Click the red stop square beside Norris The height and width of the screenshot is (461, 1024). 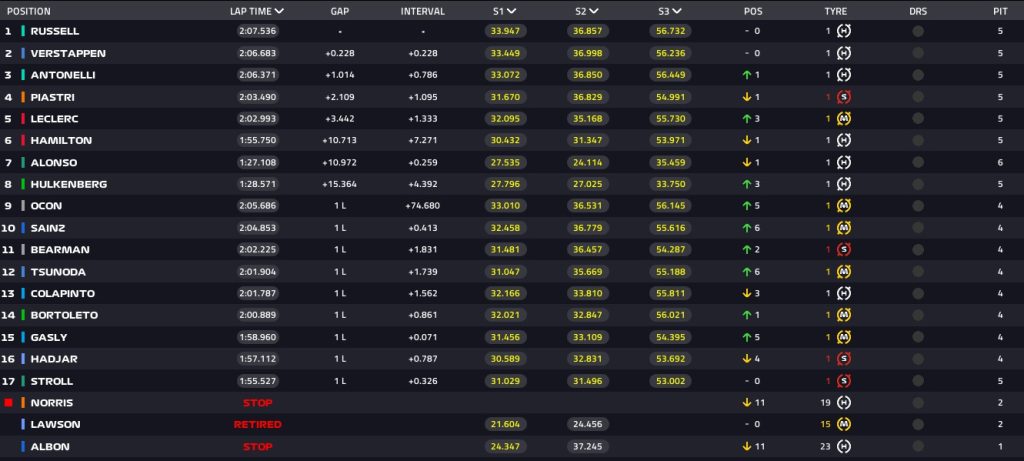click(x=9, y=403)
